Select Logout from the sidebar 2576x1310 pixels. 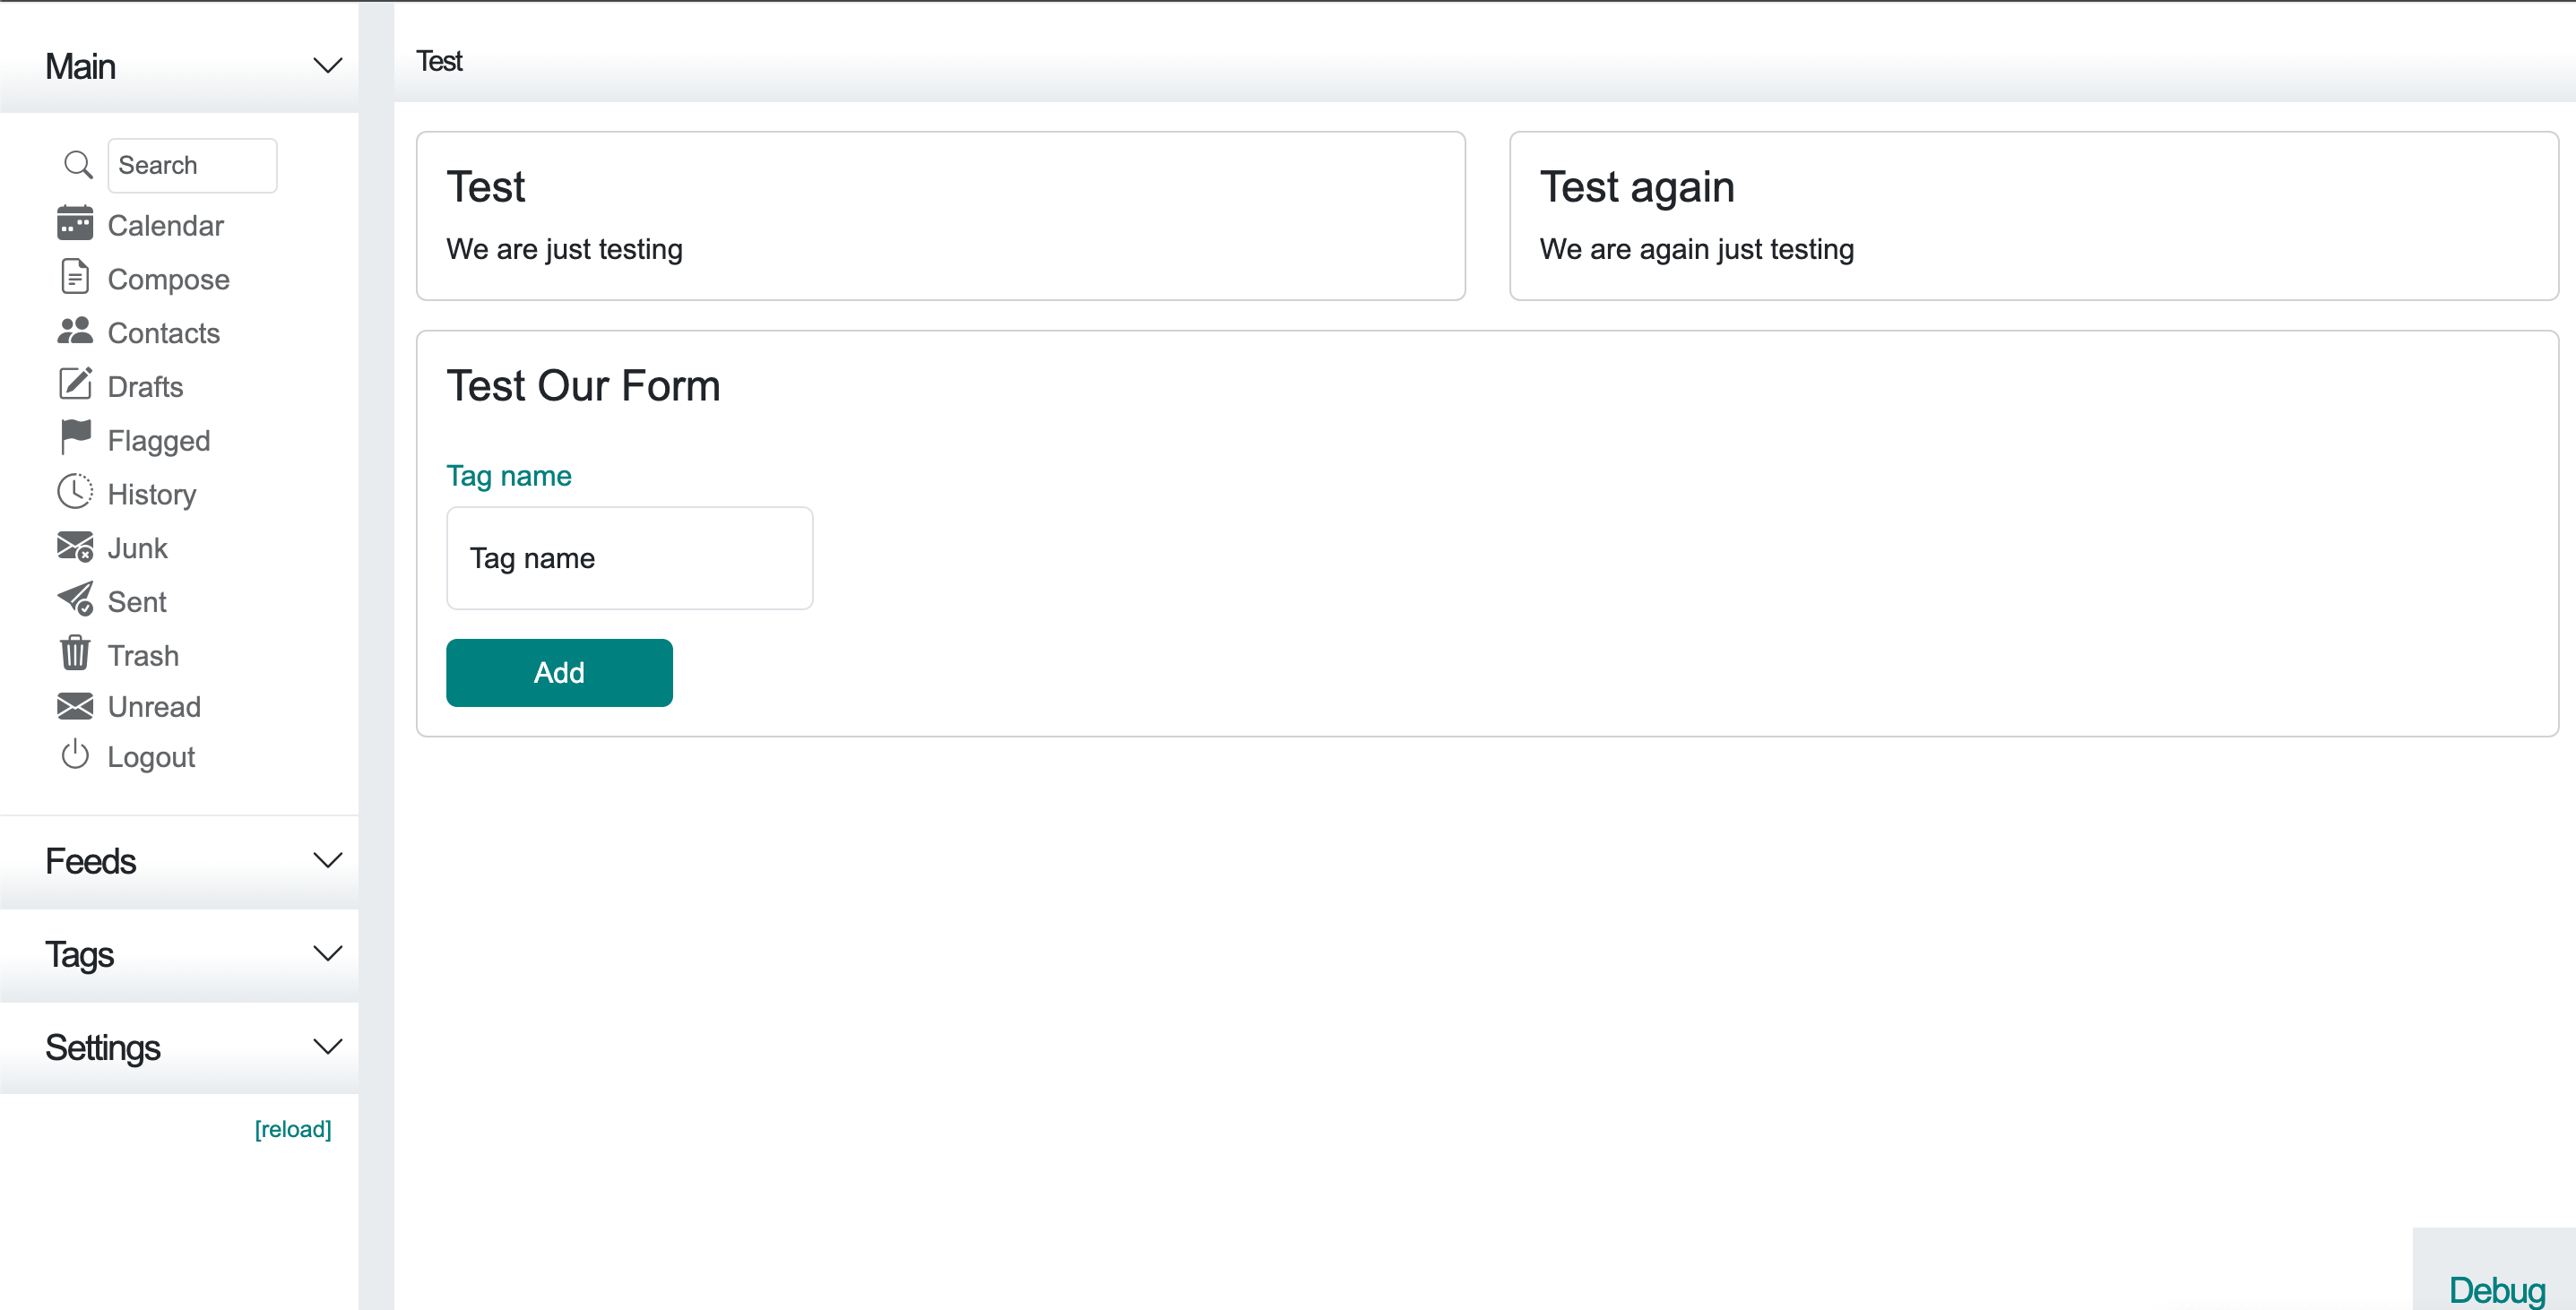point(151,757)
